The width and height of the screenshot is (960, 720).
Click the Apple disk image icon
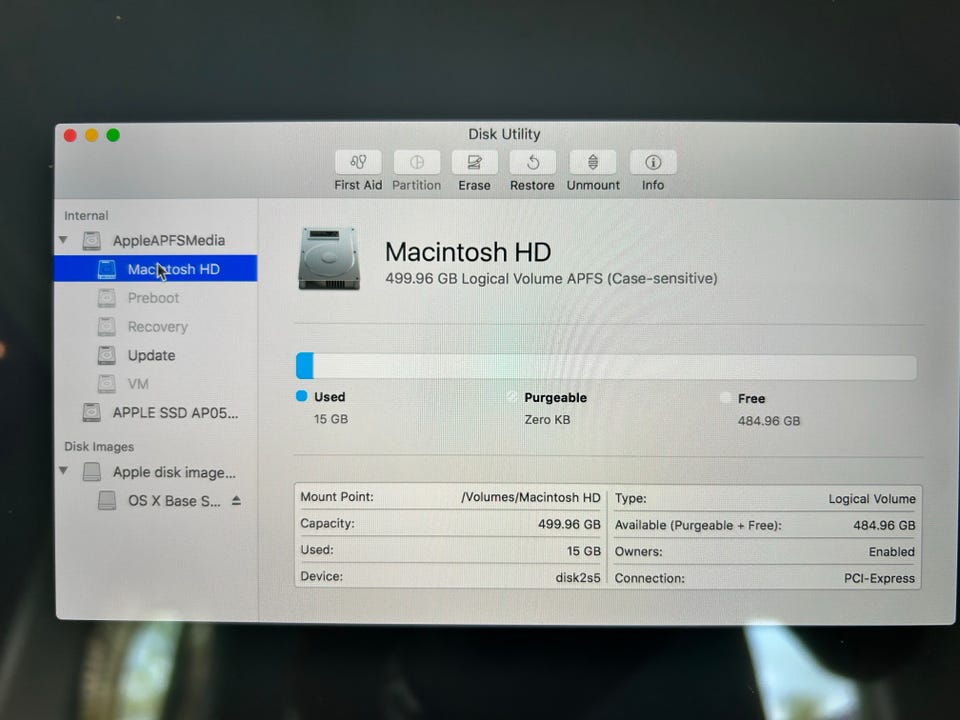point(92,472)
